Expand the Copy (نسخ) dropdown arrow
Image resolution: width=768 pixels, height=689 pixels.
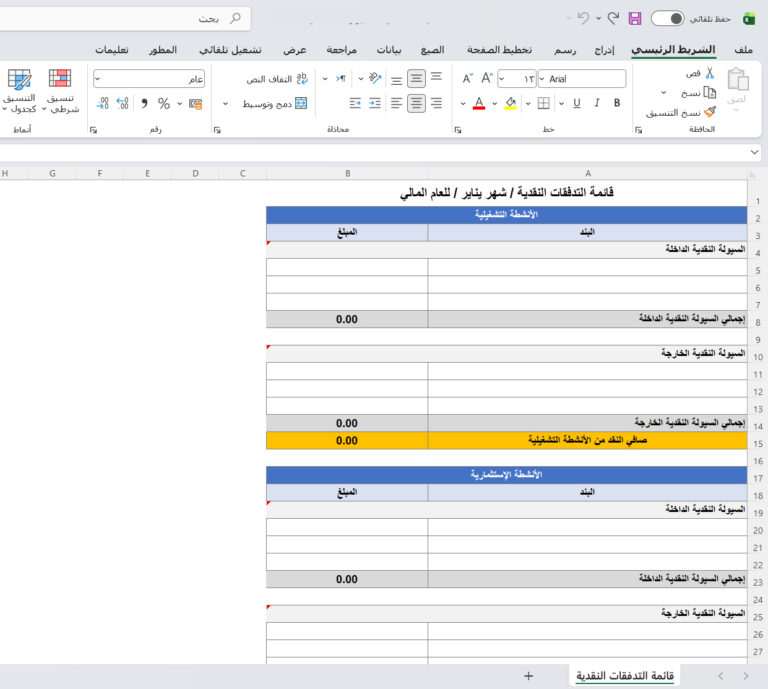[x=664, y=93]
